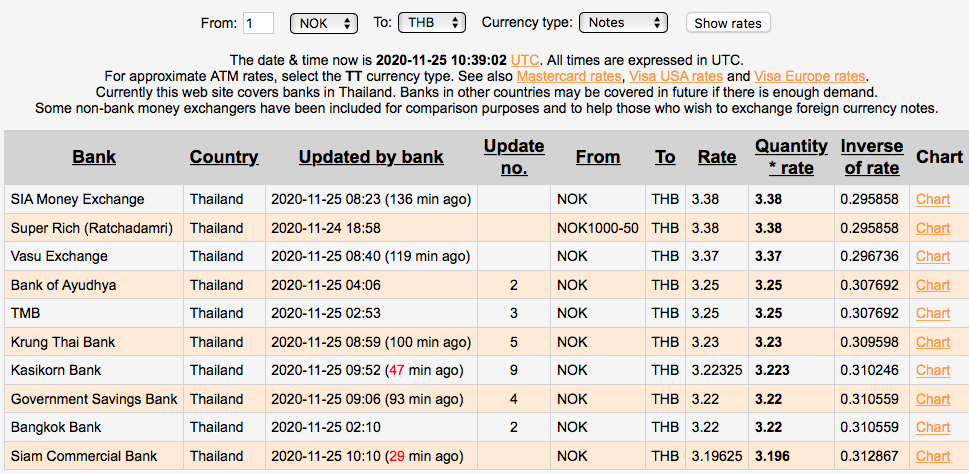Open Chart for Vasu Exchange row
969x474 pixels.
pyautogui.click(x=933, y=256)
